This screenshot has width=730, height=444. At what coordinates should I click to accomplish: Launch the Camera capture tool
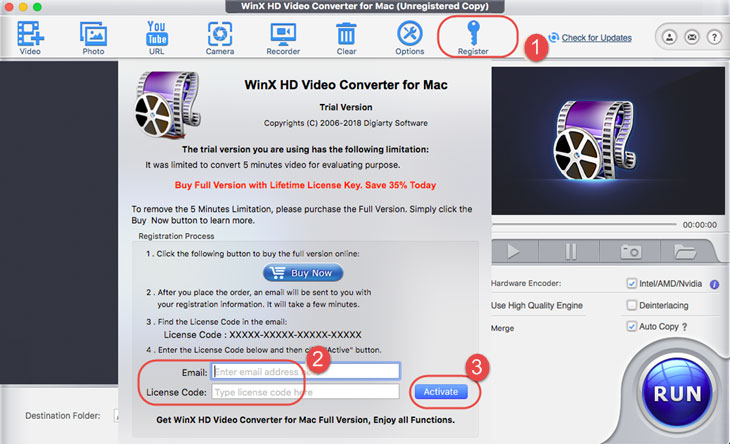click(x=220, y=37)
